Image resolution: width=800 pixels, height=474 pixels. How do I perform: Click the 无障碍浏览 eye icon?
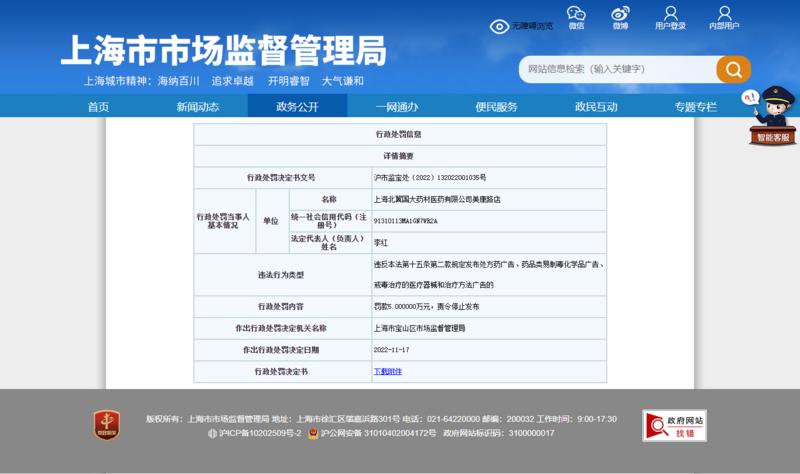tap(499, 26)
